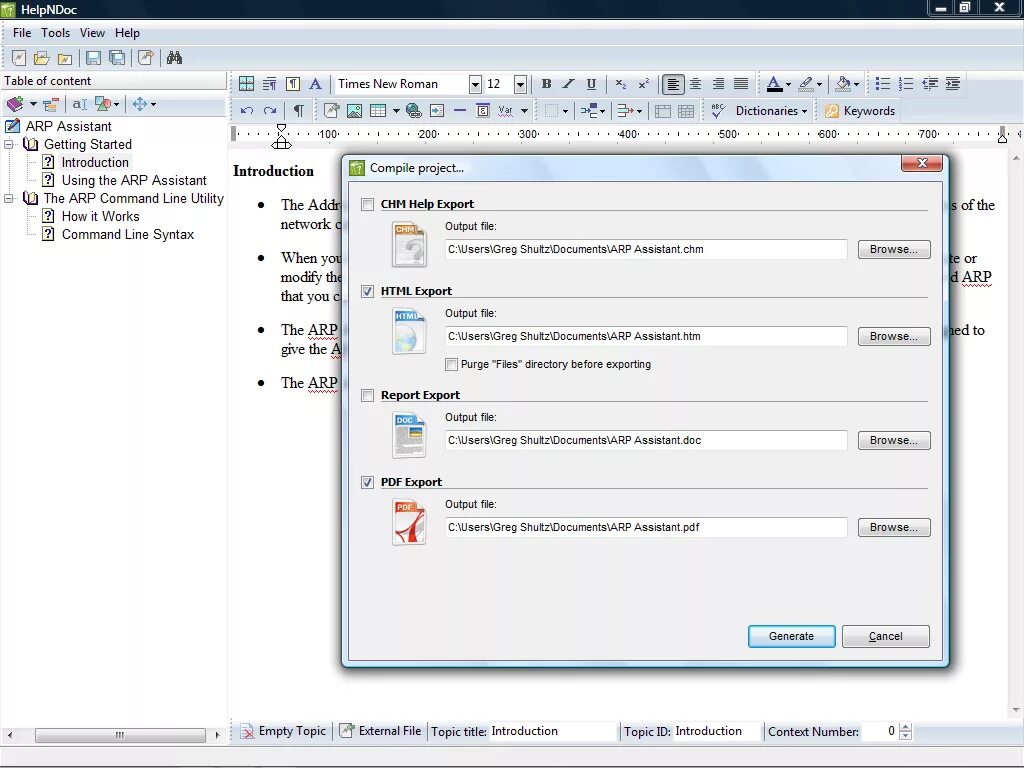
Task: Center align the text
Action: 696,84
